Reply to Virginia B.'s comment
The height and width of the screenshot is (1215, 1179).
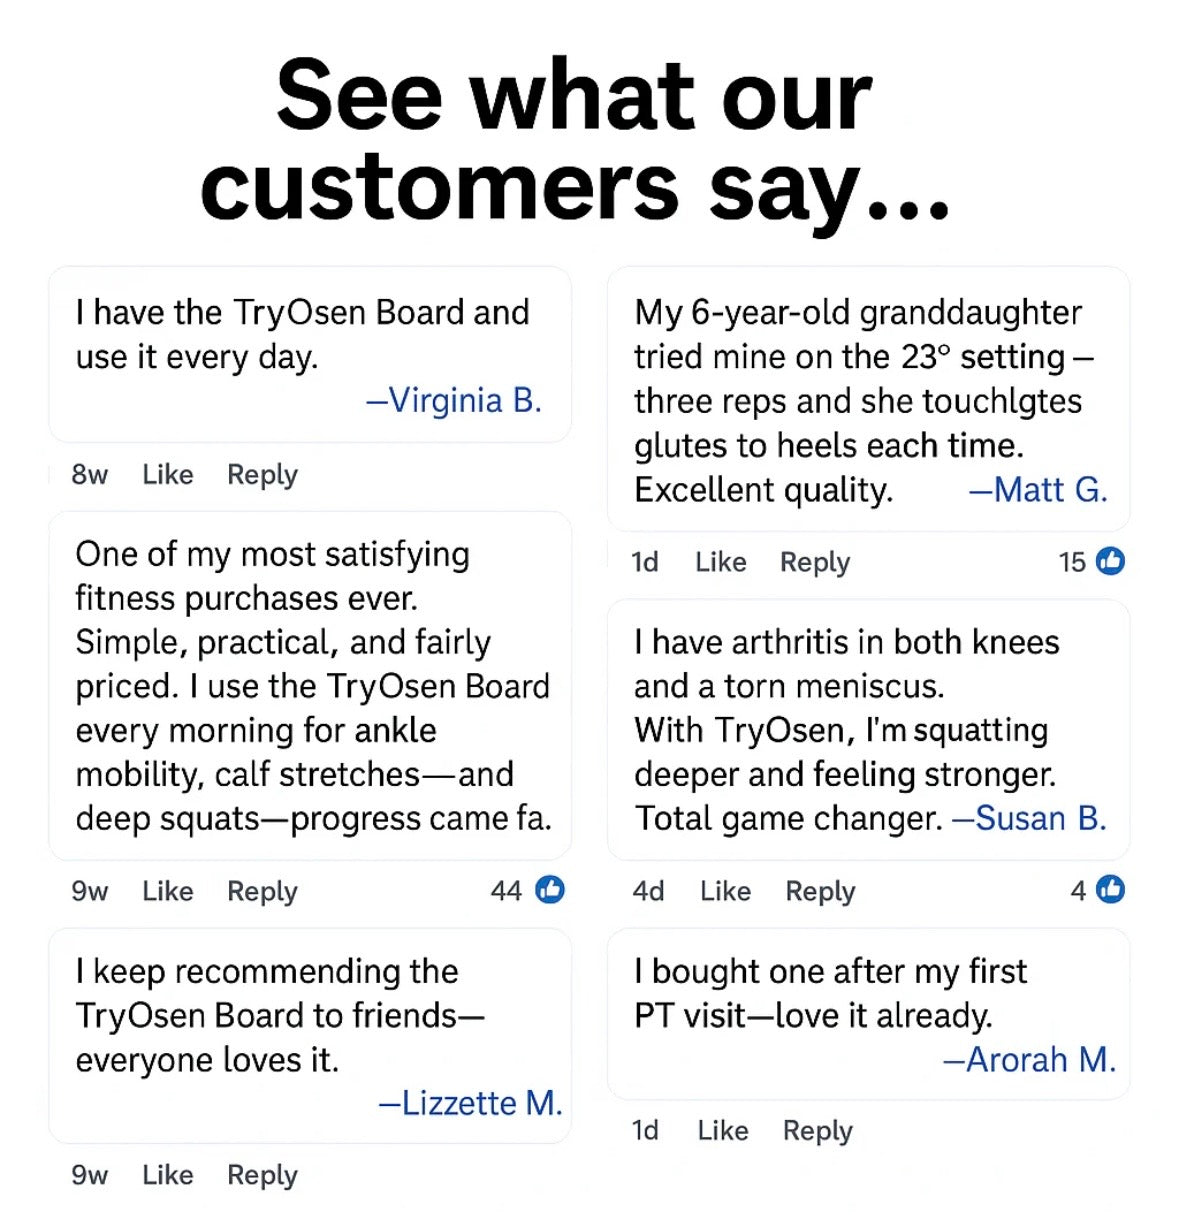[x=262, y=474]
